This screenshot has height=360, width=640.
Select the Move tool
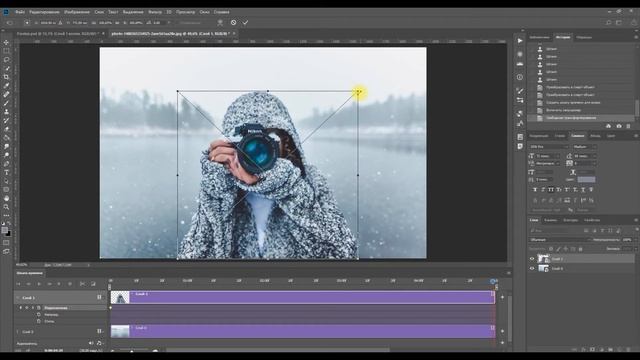point(6,42)
